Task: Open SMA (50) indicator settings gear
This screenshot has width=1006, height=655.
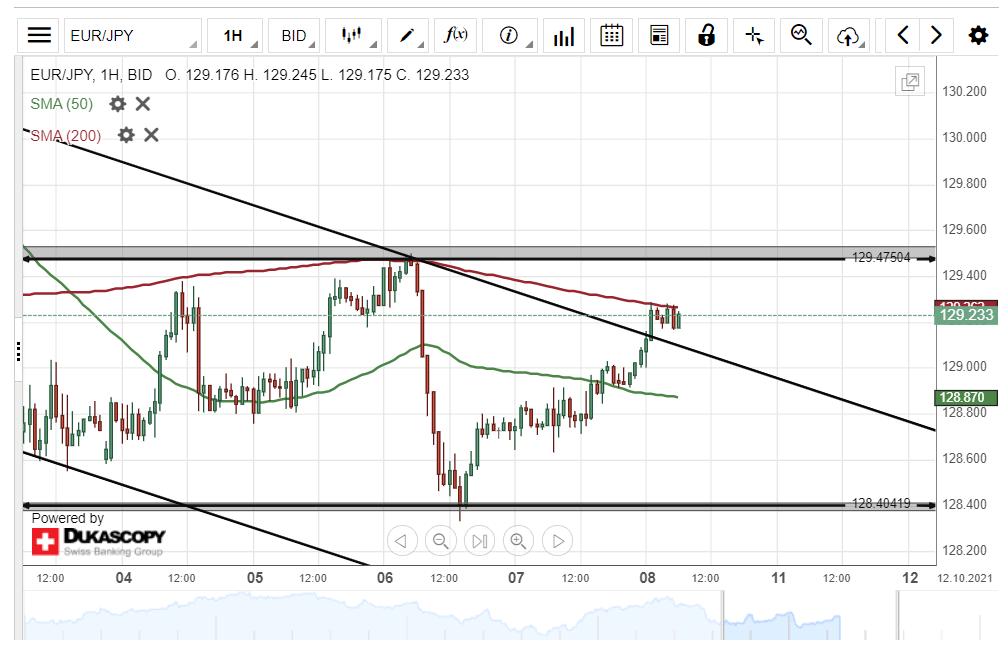Action: coord(117,104)
